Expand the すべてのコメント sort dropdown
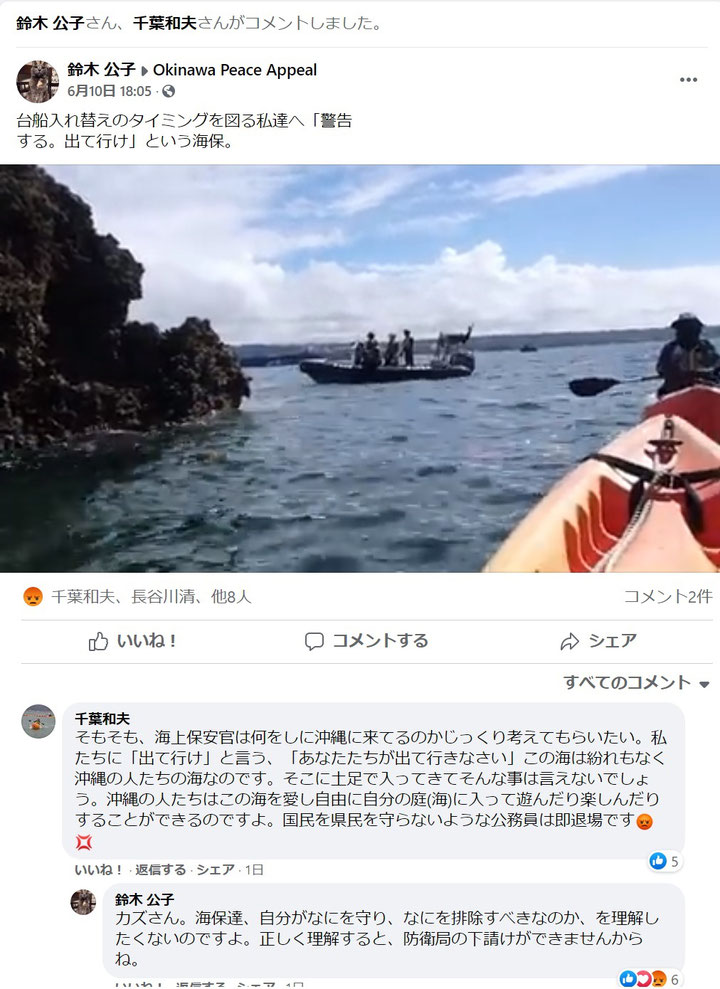 point(636,682)
